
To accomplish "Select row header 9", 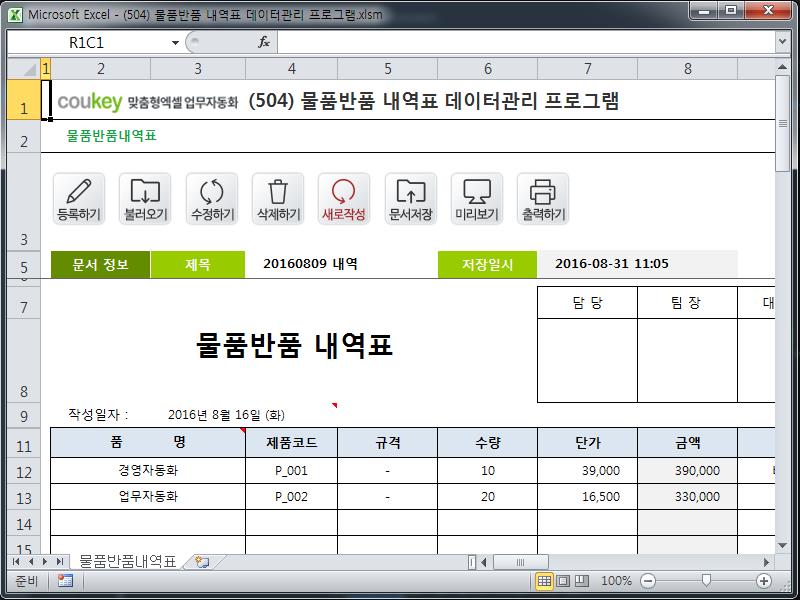I will tap(24, 416).
